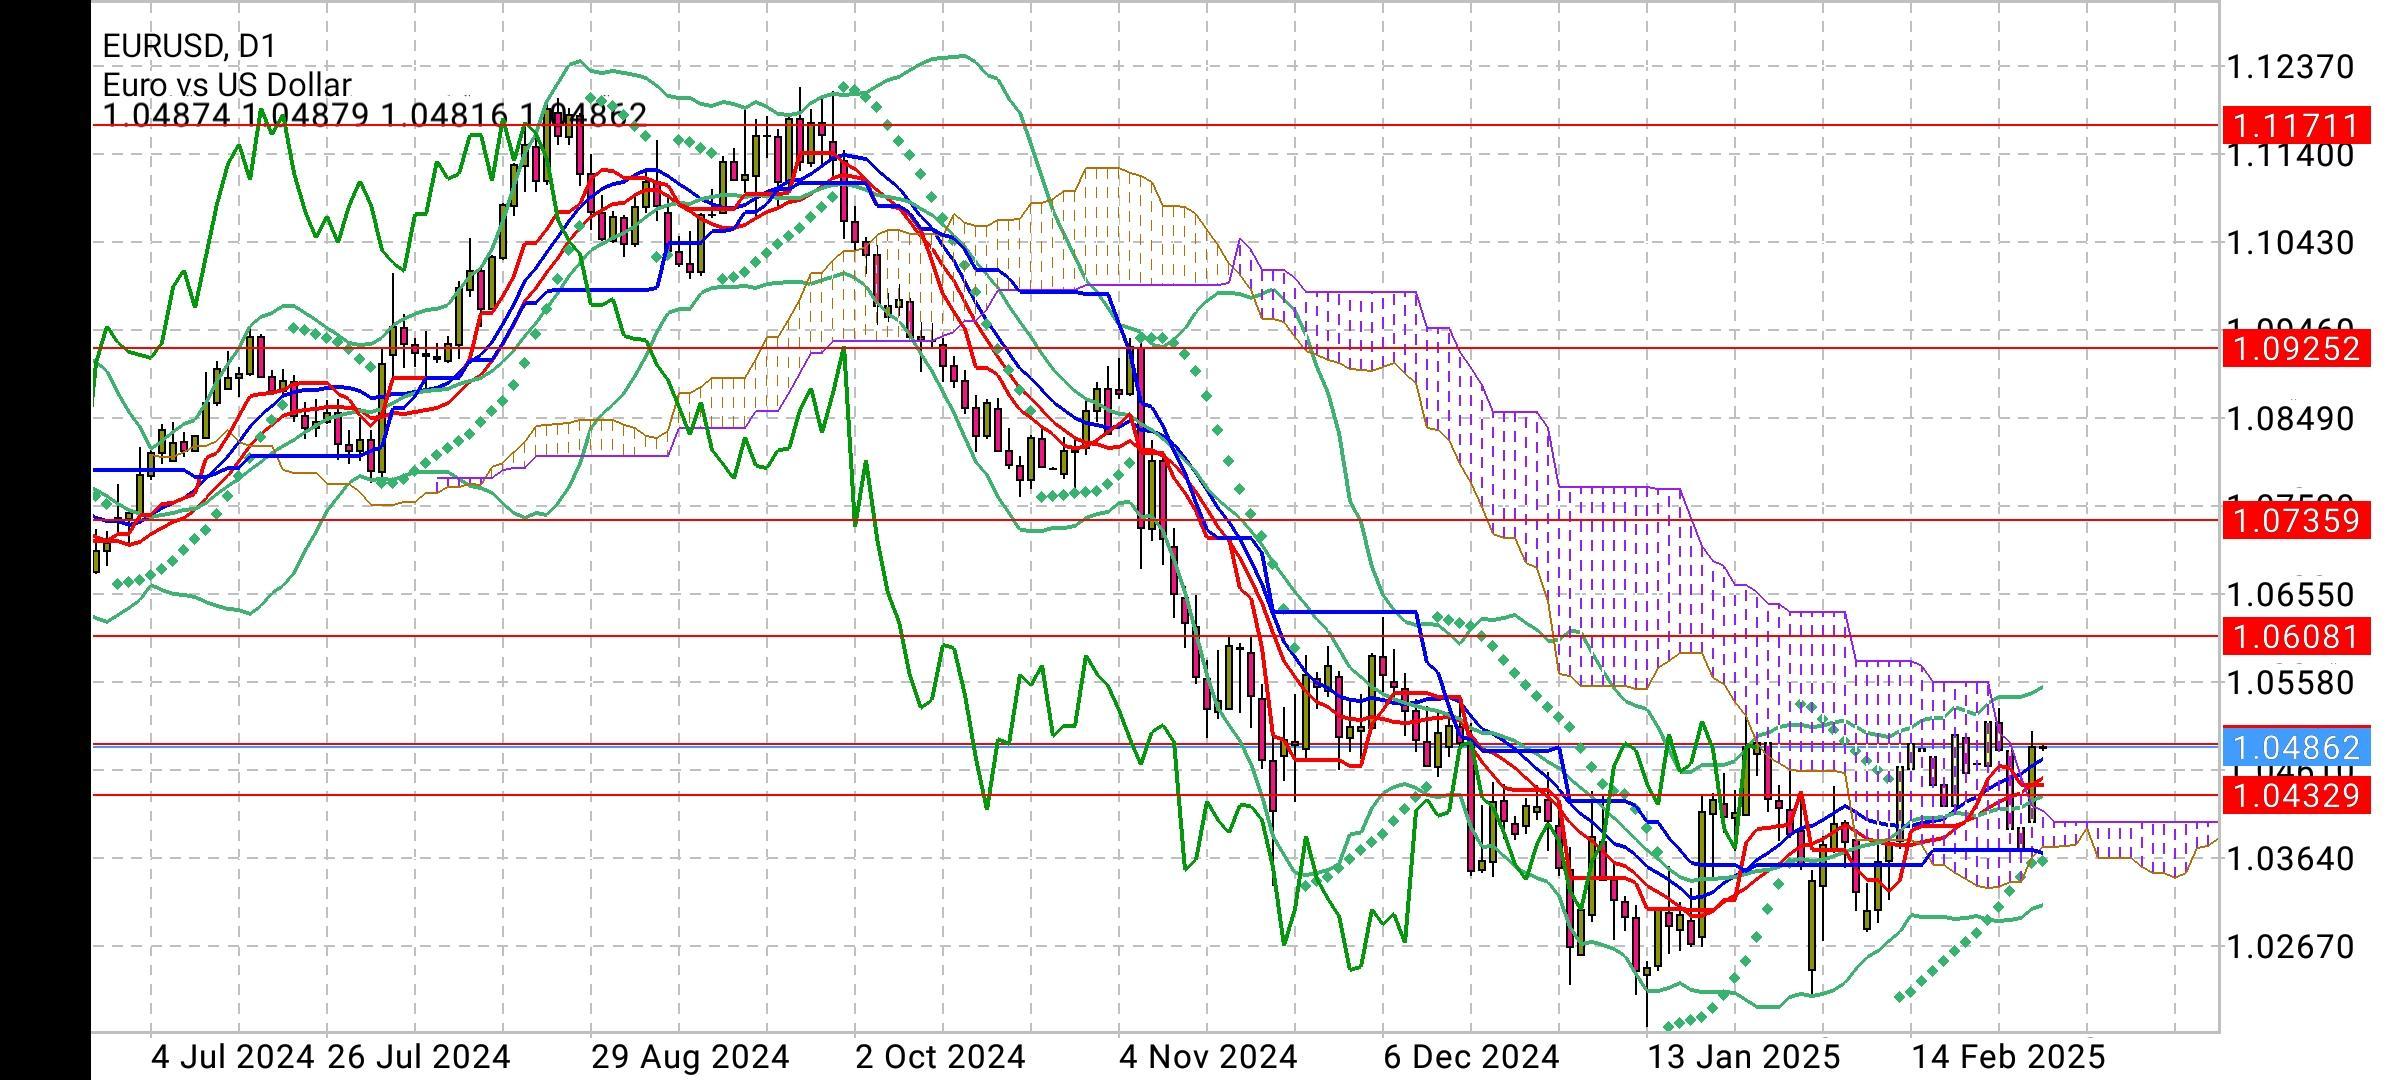2400x1080 pixels.
Task: Click the 26 Jul 2024 date label
Action: pyautogui.click(x=418, y=1057)
